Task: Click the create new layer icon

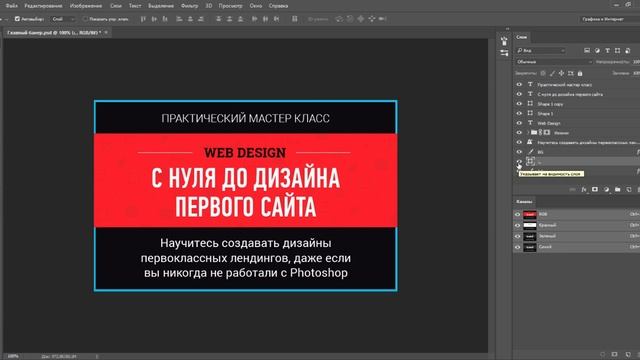Action: coord(629,189)
